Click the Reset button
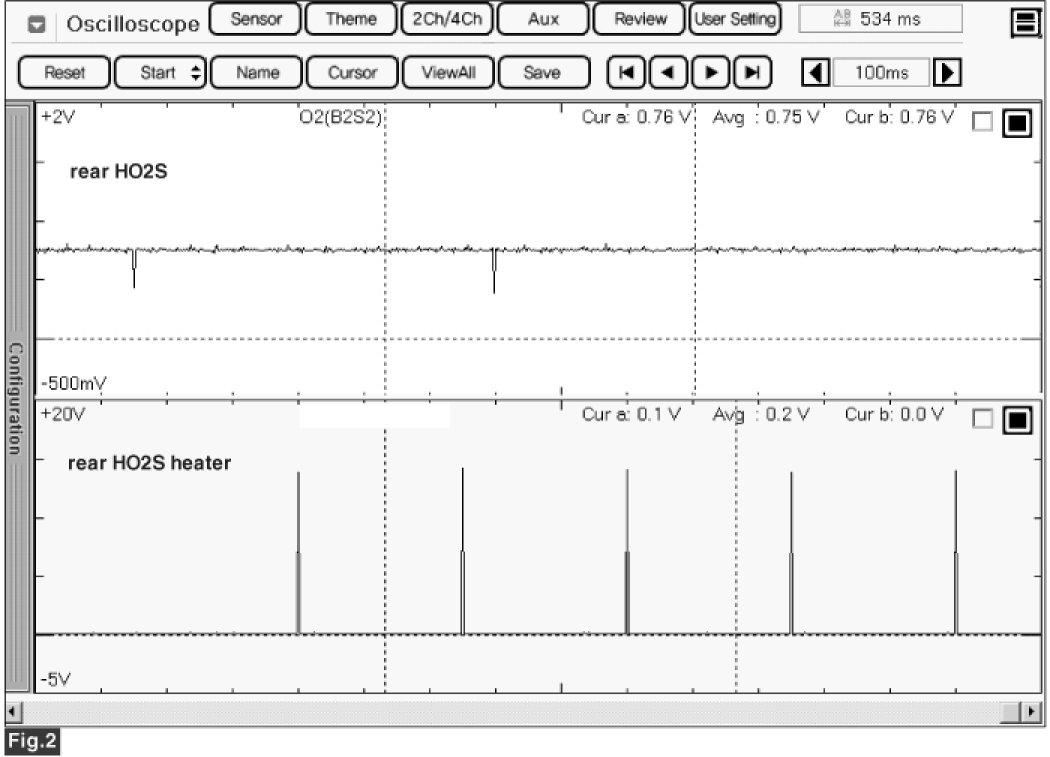This screenshot has height=757, width=1050. pos(66,73)
